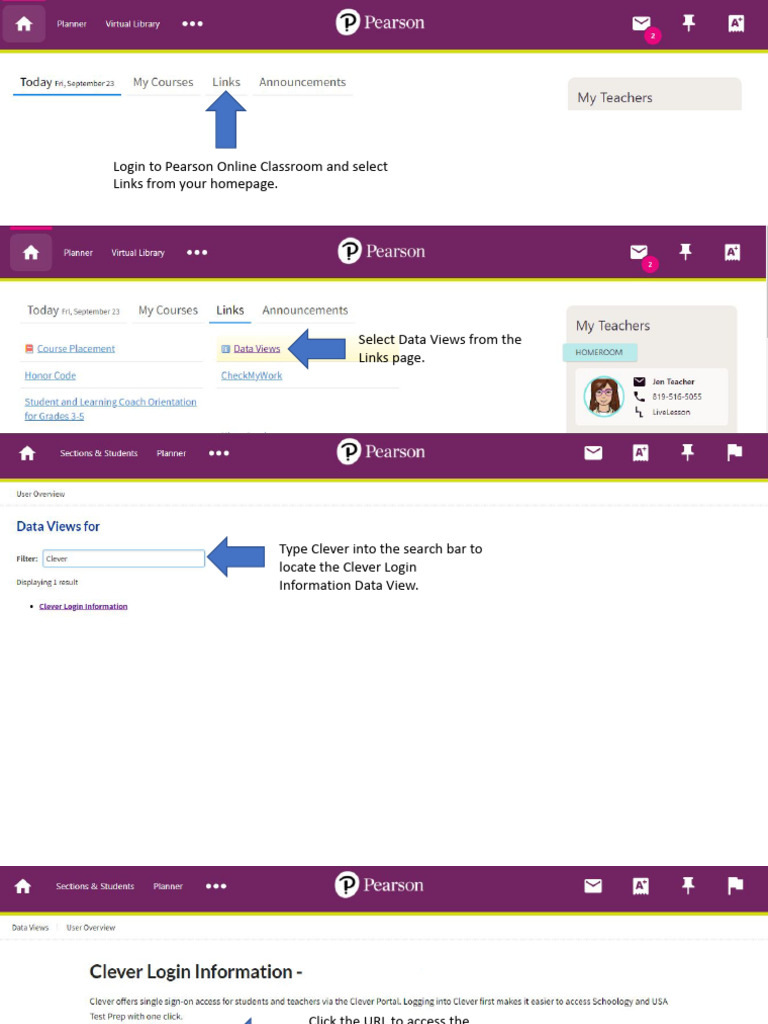Click the HOMEROOM label under My Teachers

tap(599, 352)
